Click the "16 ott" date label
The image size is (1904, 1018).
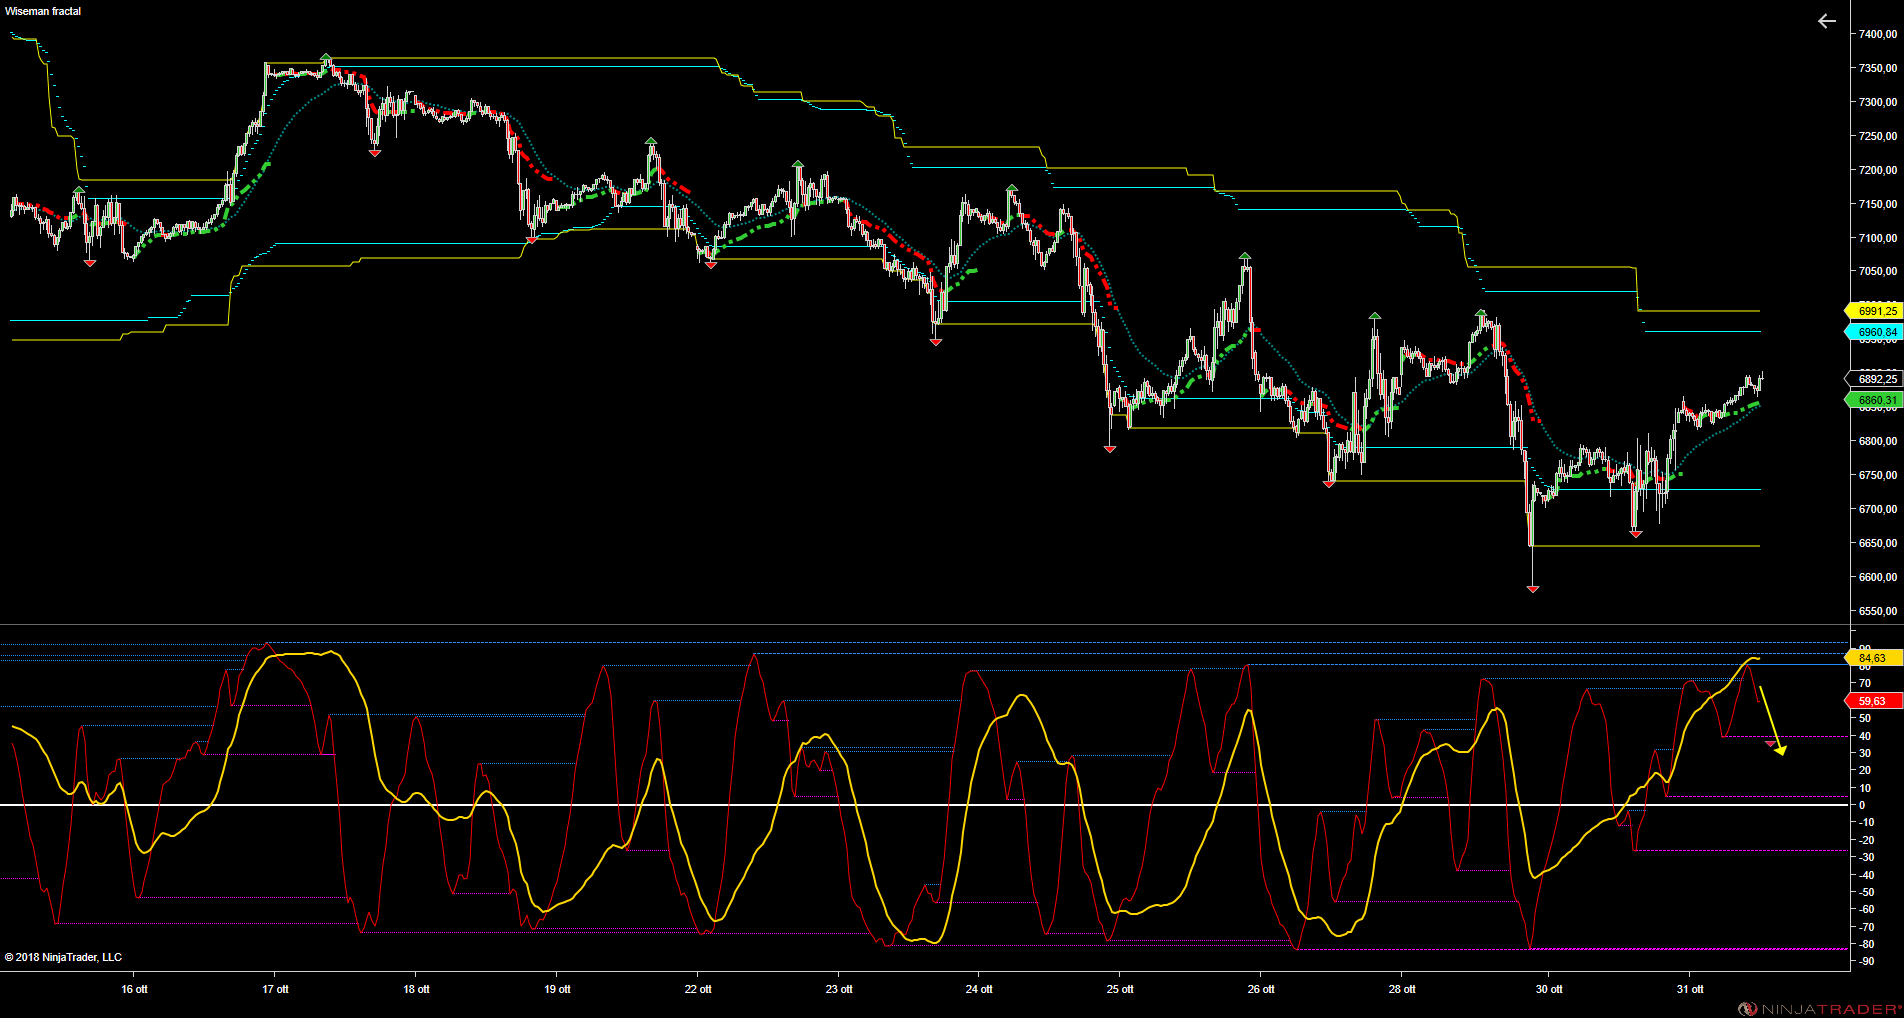(134, 989)
